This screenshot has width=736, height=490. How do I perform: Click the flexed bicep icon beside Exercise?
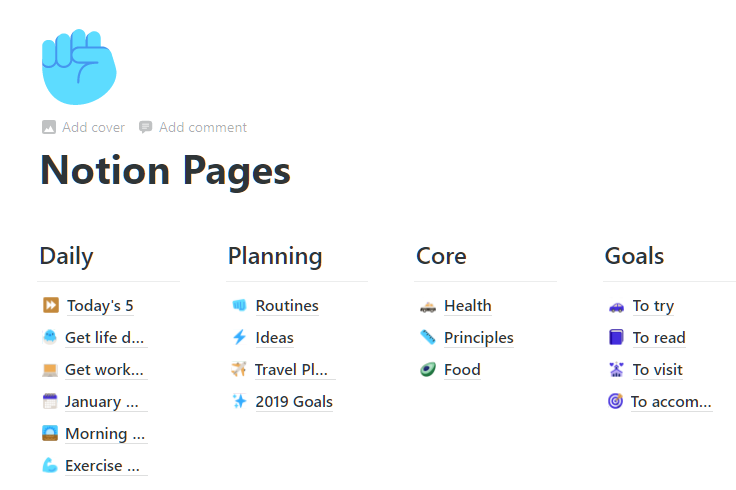[x=50, y=465]
